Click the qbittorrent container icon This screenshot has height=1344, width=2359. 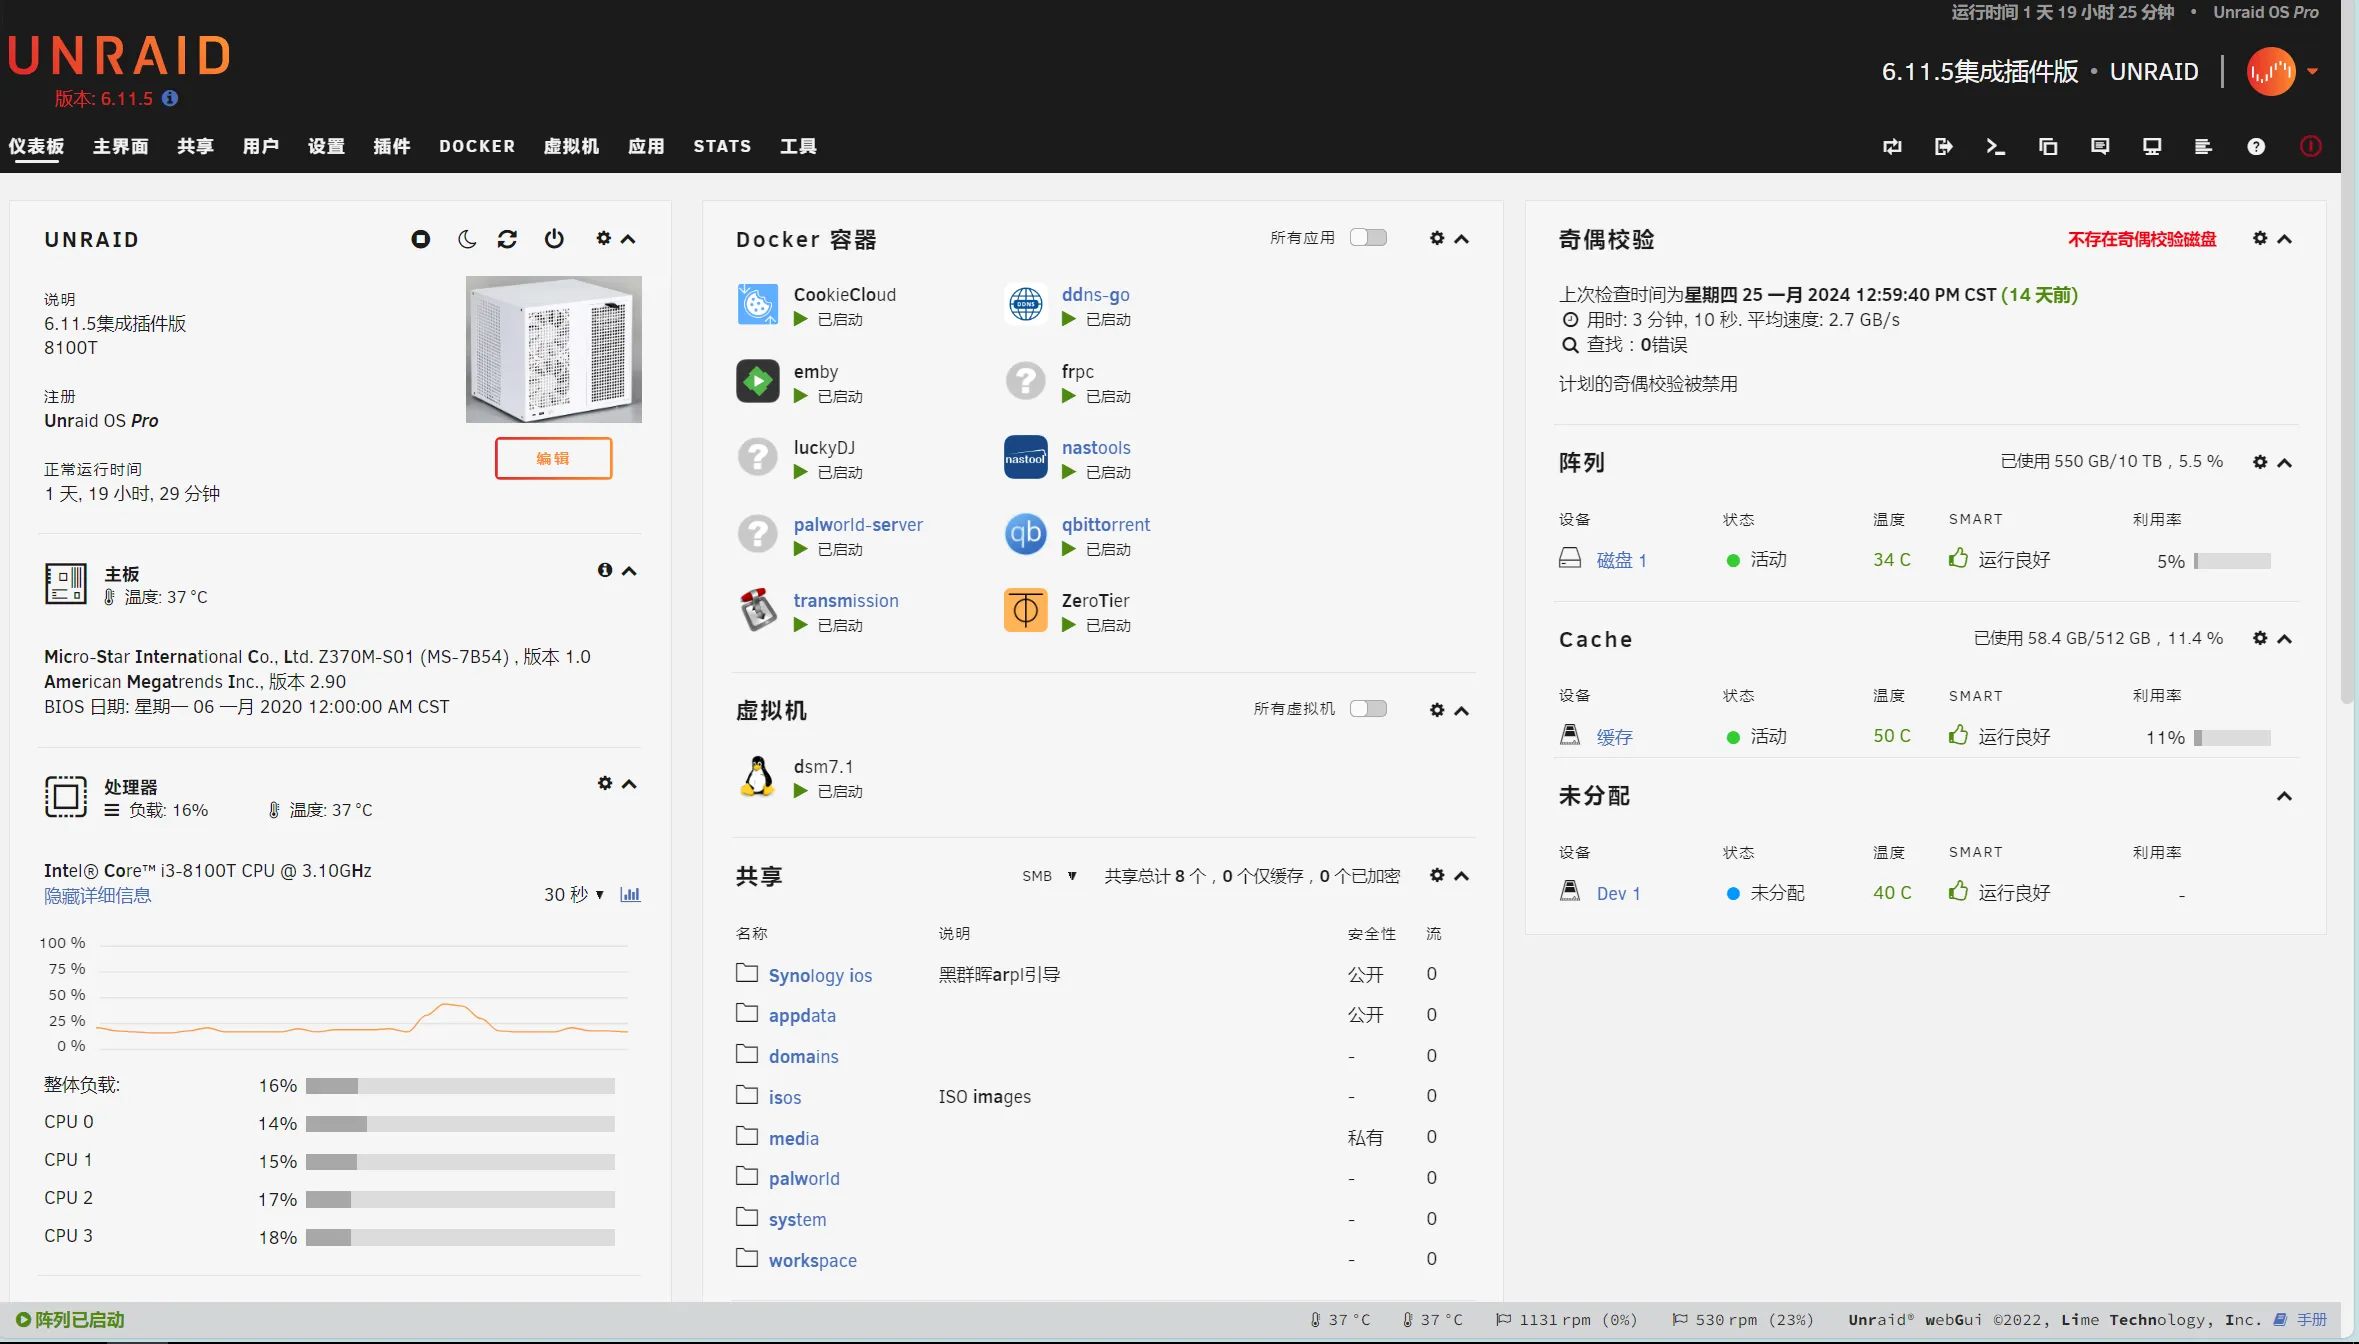click(1026, 534)
